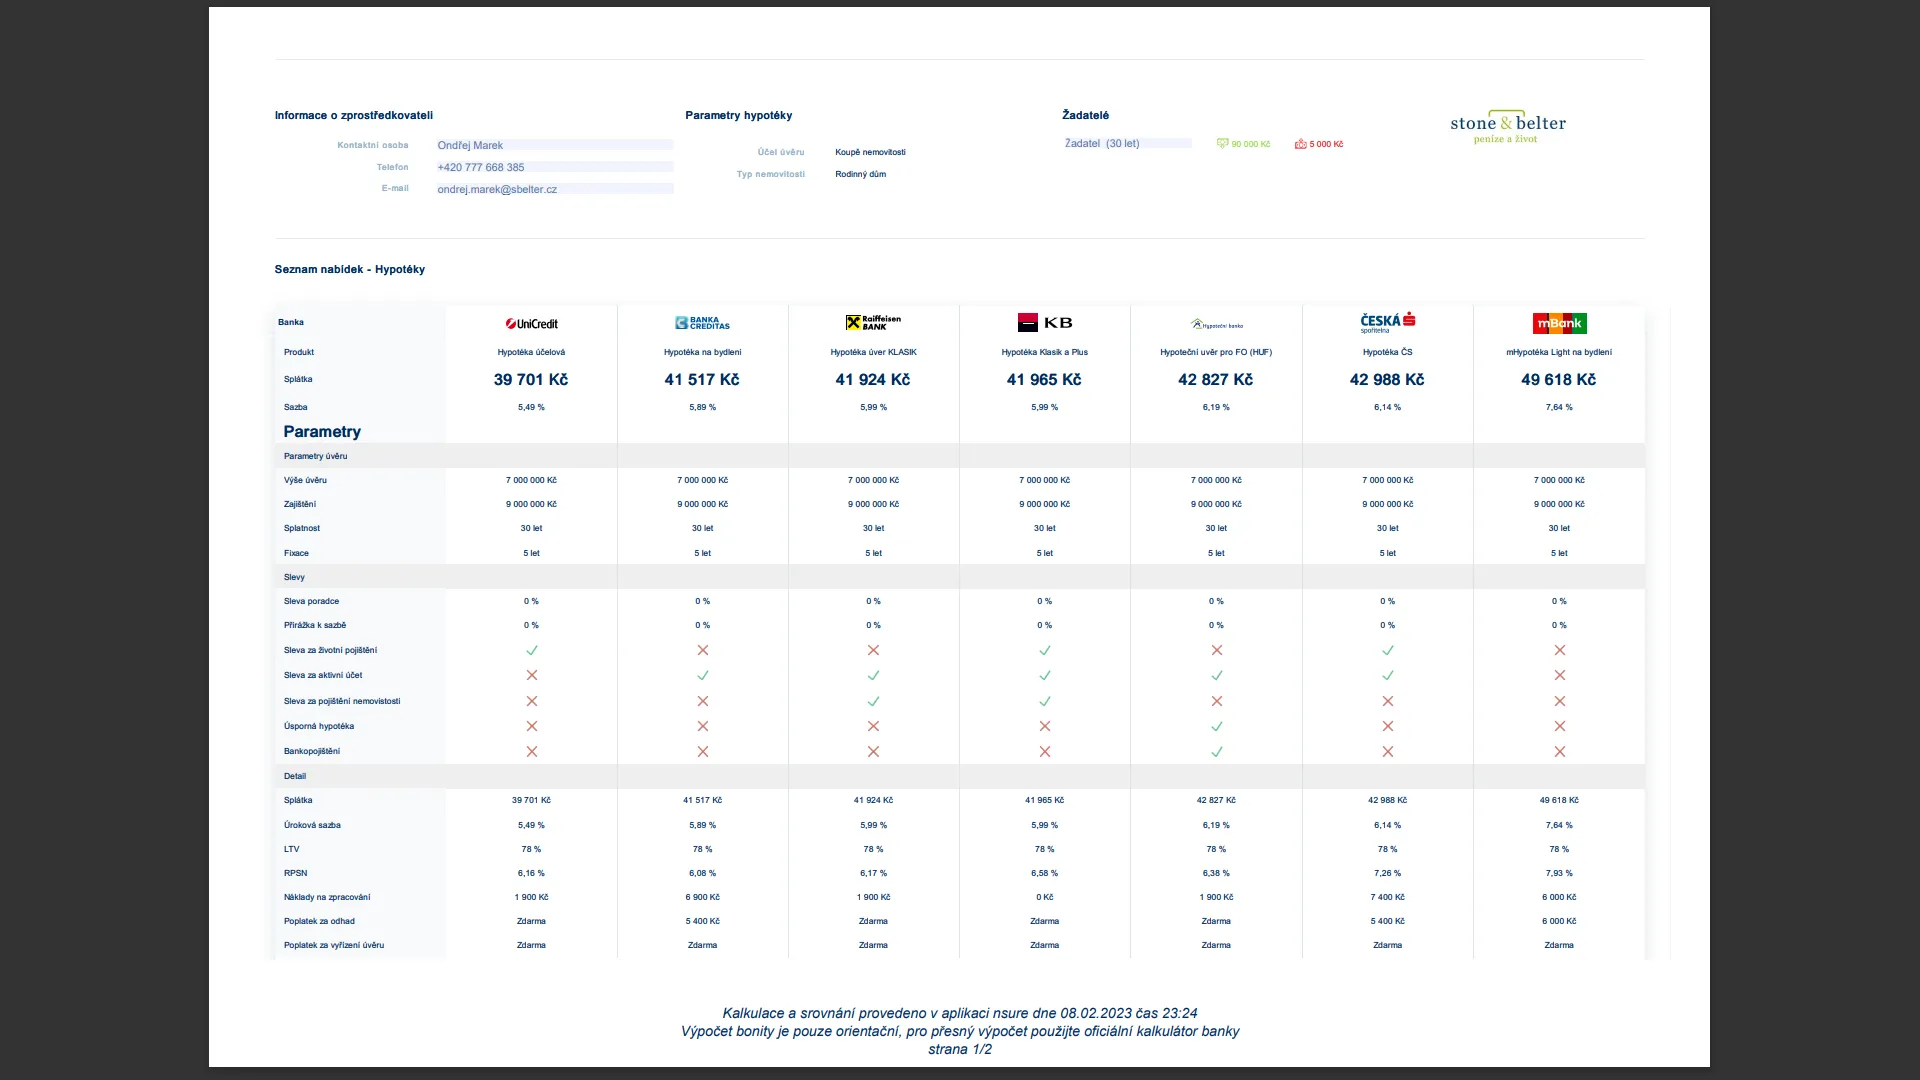
Task: Click UniCredit's life insurance discount checkmark
Action: (x=531, y=650)
